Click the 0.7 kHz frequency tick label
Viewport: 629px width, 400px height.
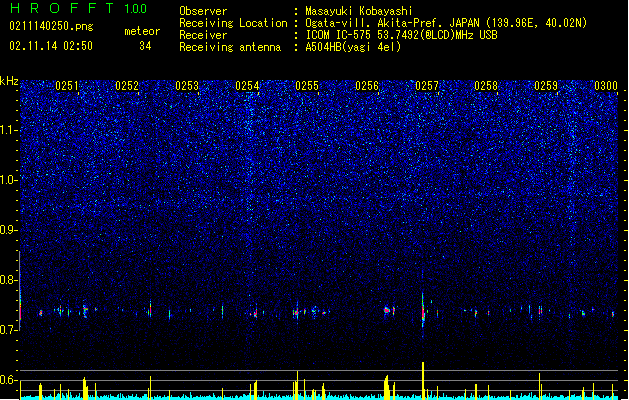pos(9,330)
